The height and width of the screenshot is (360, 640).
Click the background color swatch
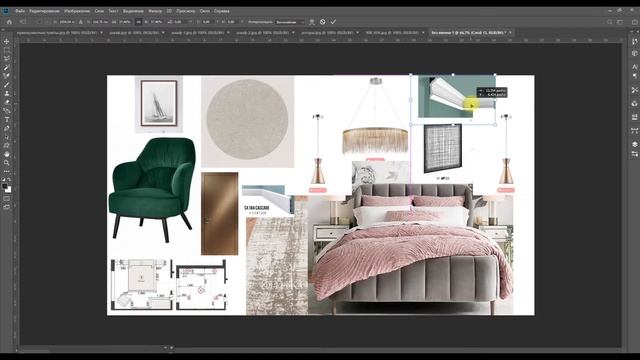pyautogui.click(x=9, y=190)
